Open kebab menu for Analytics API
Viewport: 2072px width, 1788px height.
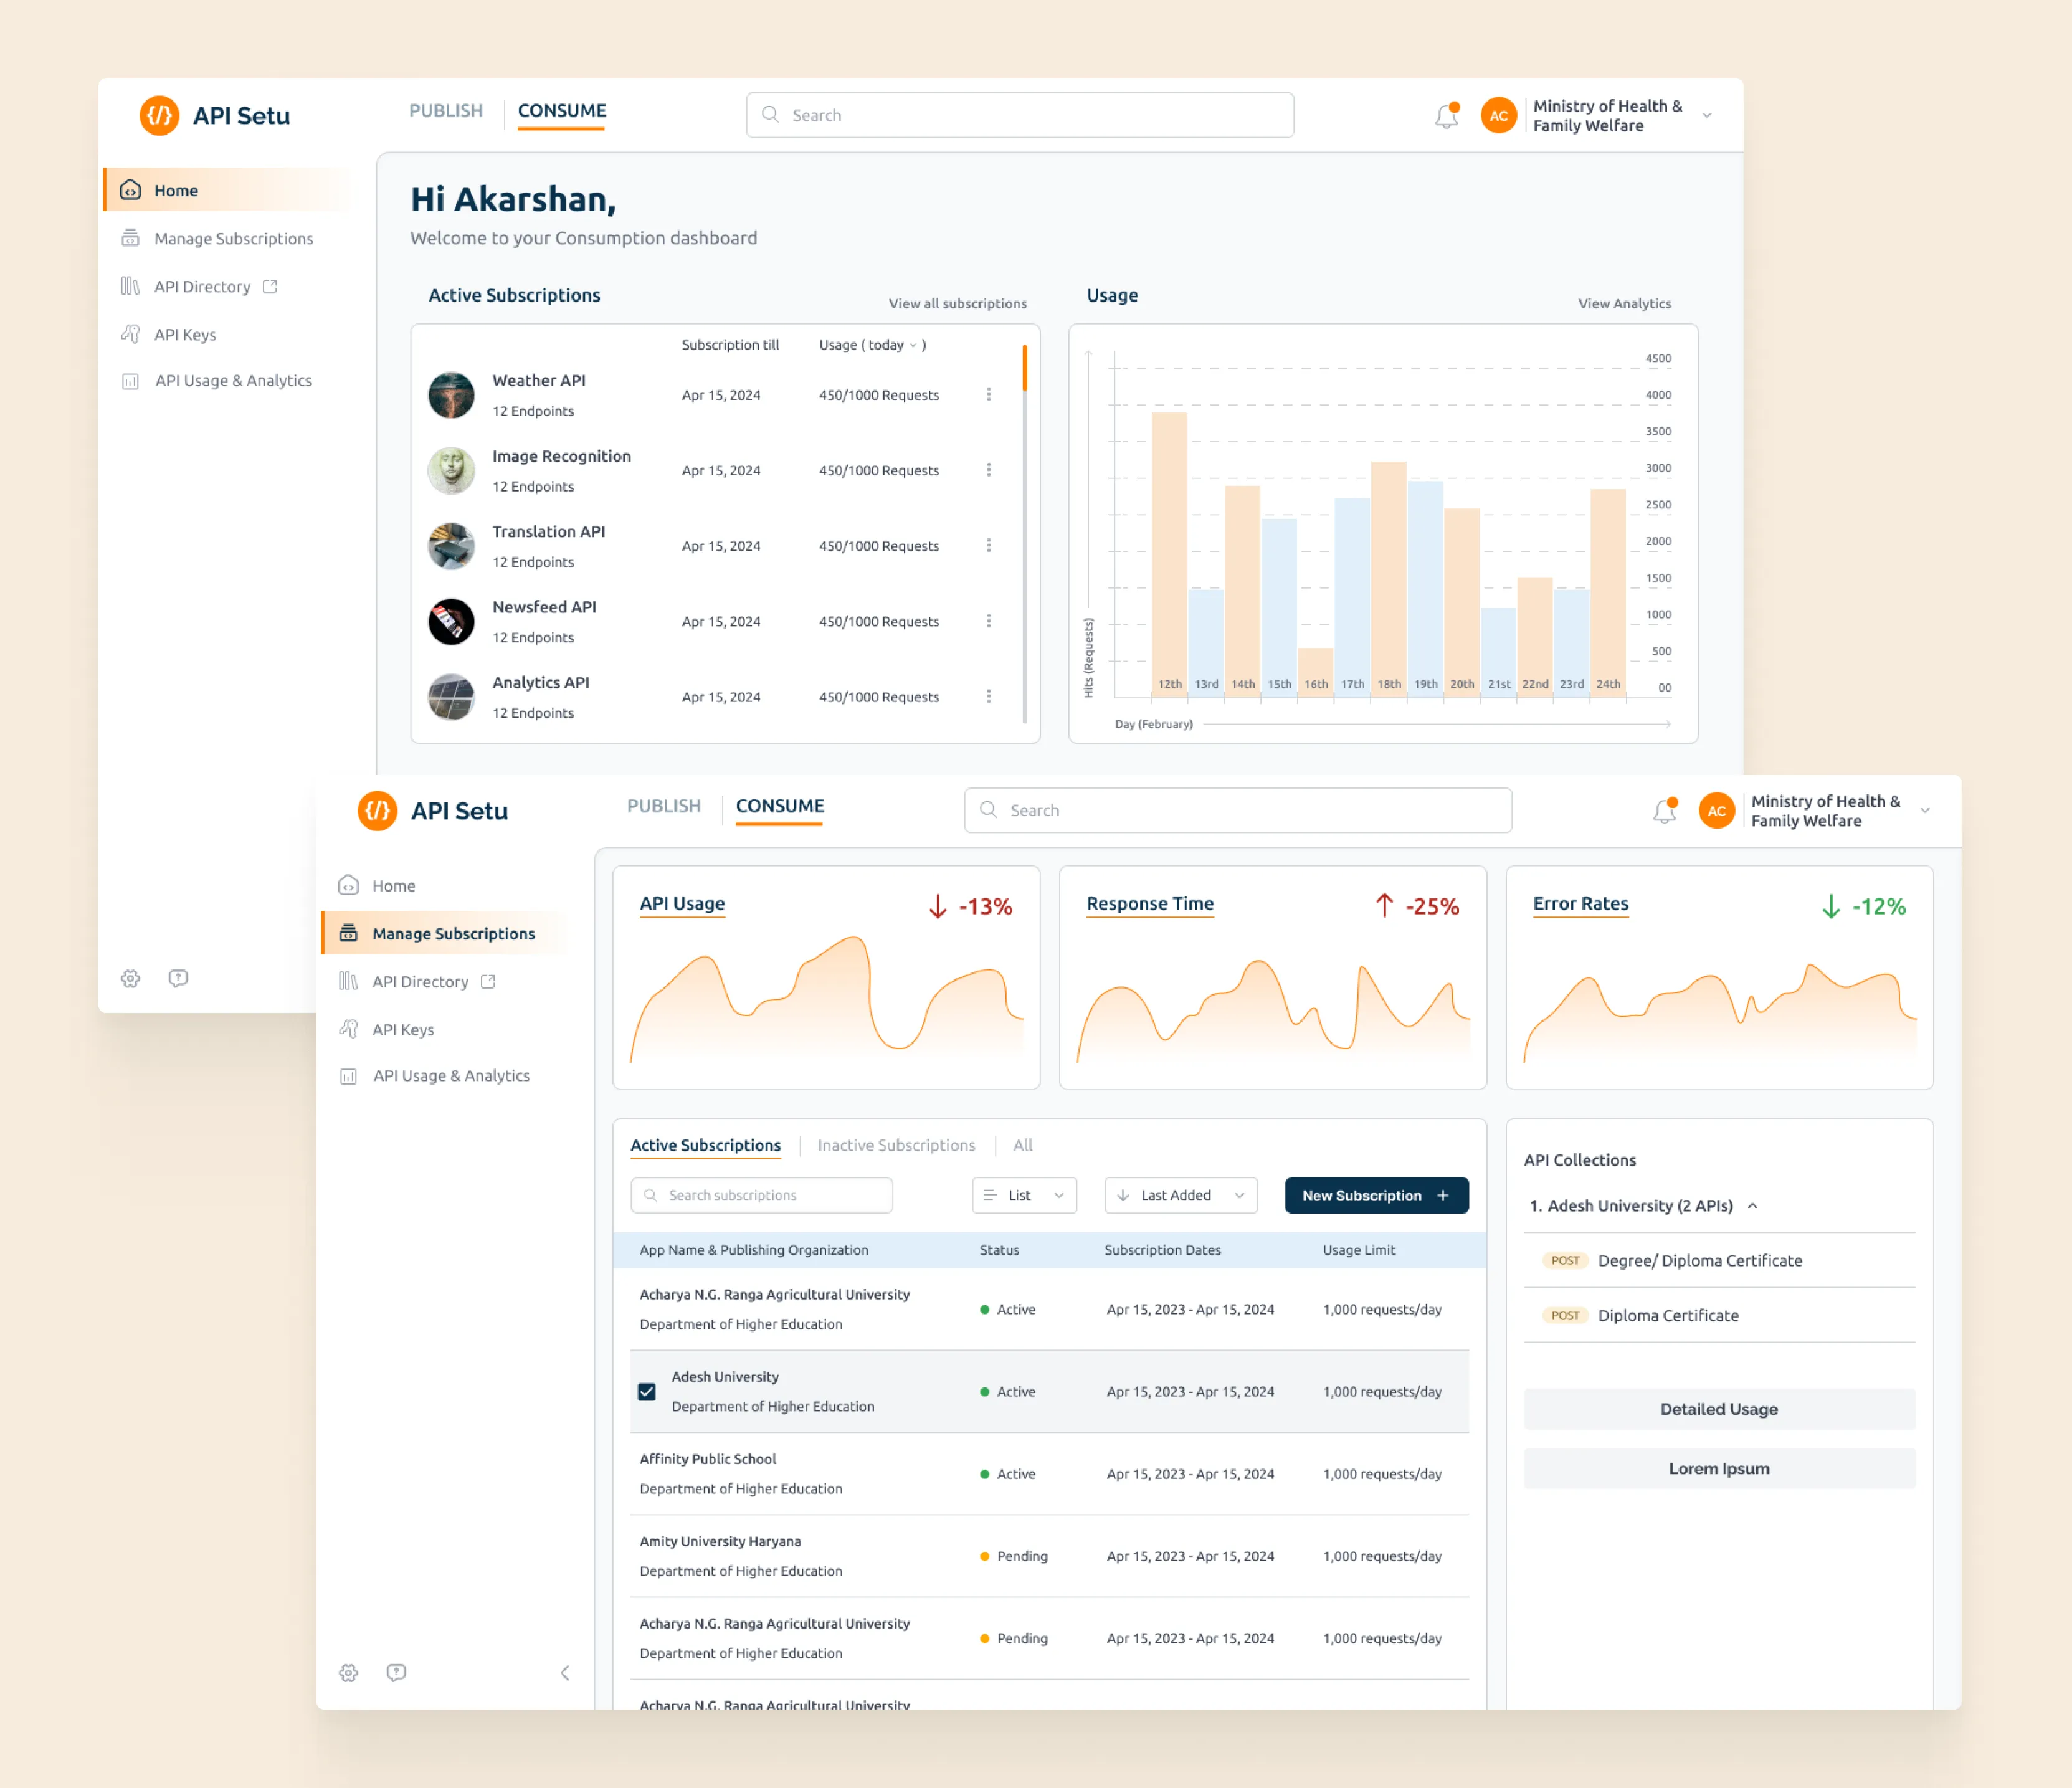[988, 697]
